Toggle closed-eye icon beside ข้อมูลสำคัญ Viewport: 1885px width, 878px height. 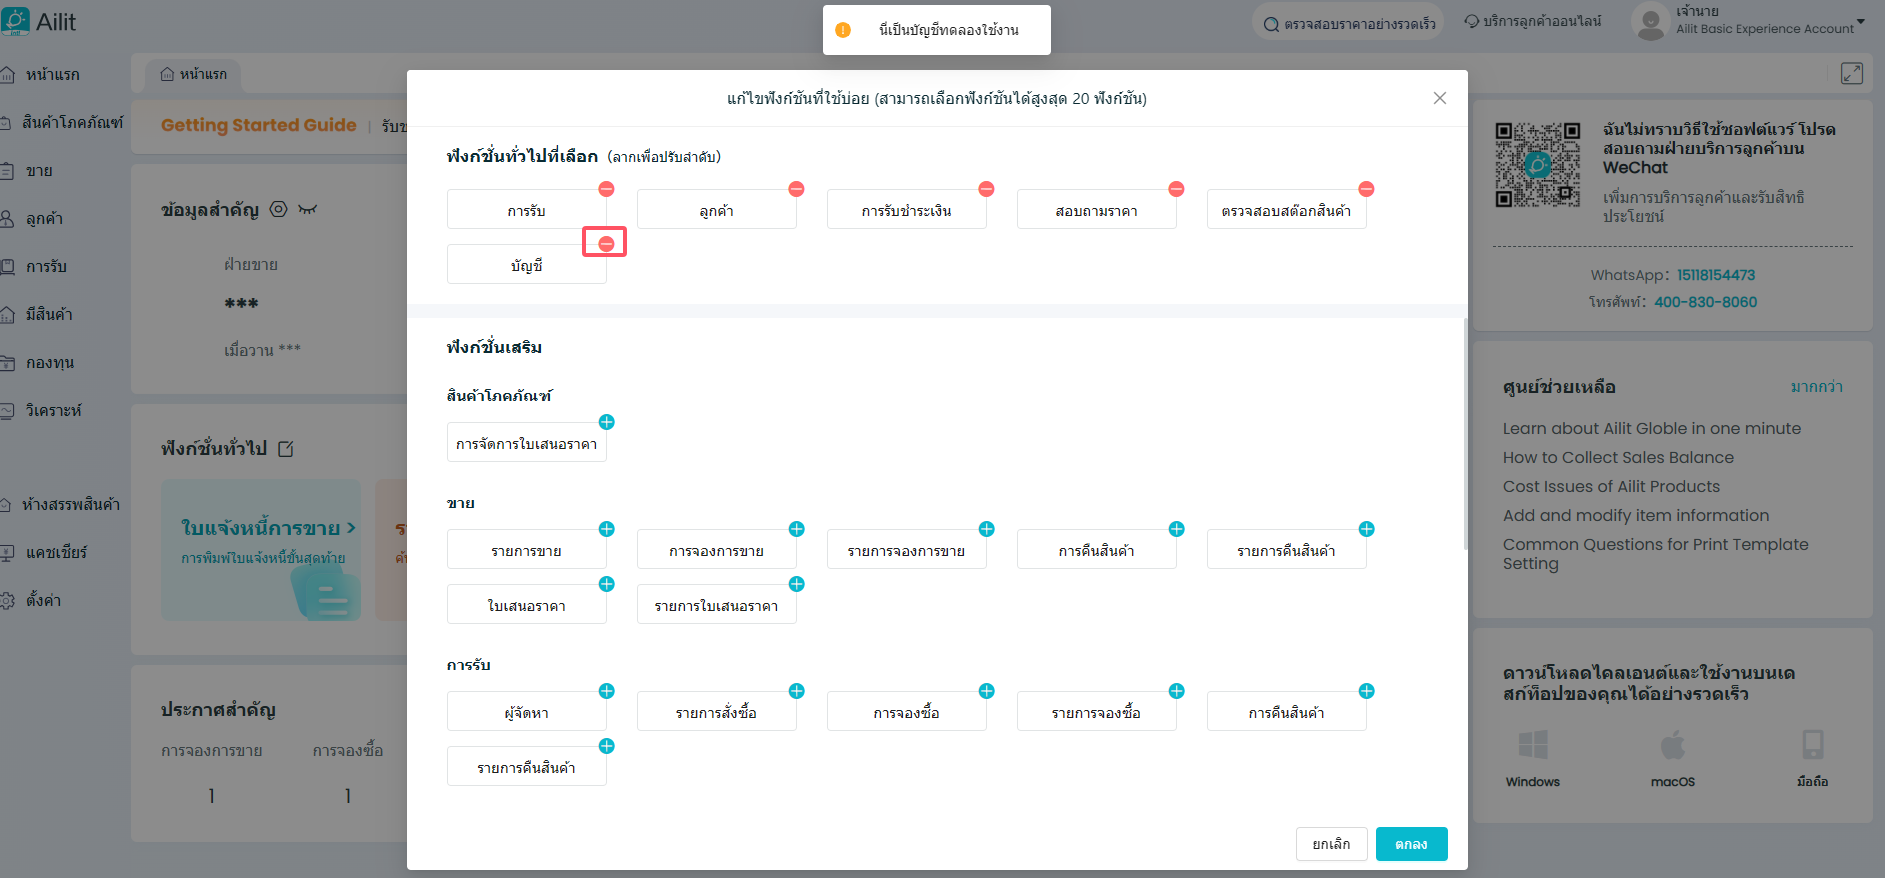tap(307, 209)
